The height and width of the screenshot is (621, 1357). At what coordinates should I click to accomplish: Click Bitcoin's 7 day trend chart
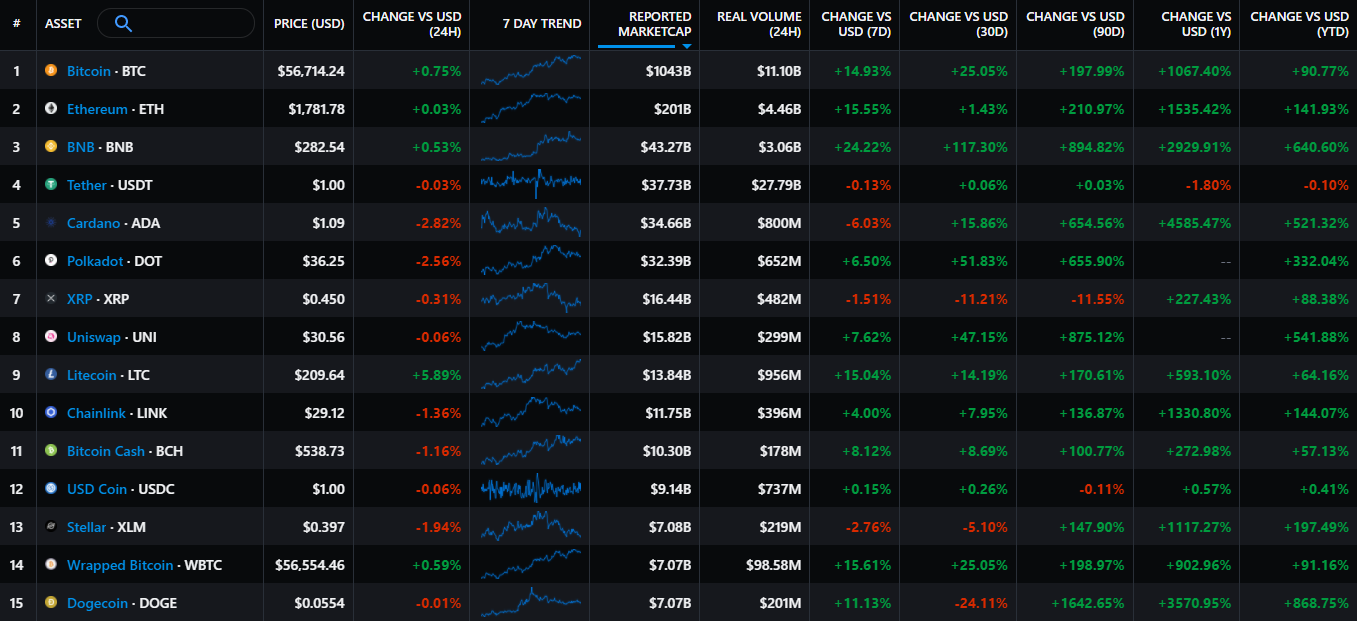pos(530,71)
